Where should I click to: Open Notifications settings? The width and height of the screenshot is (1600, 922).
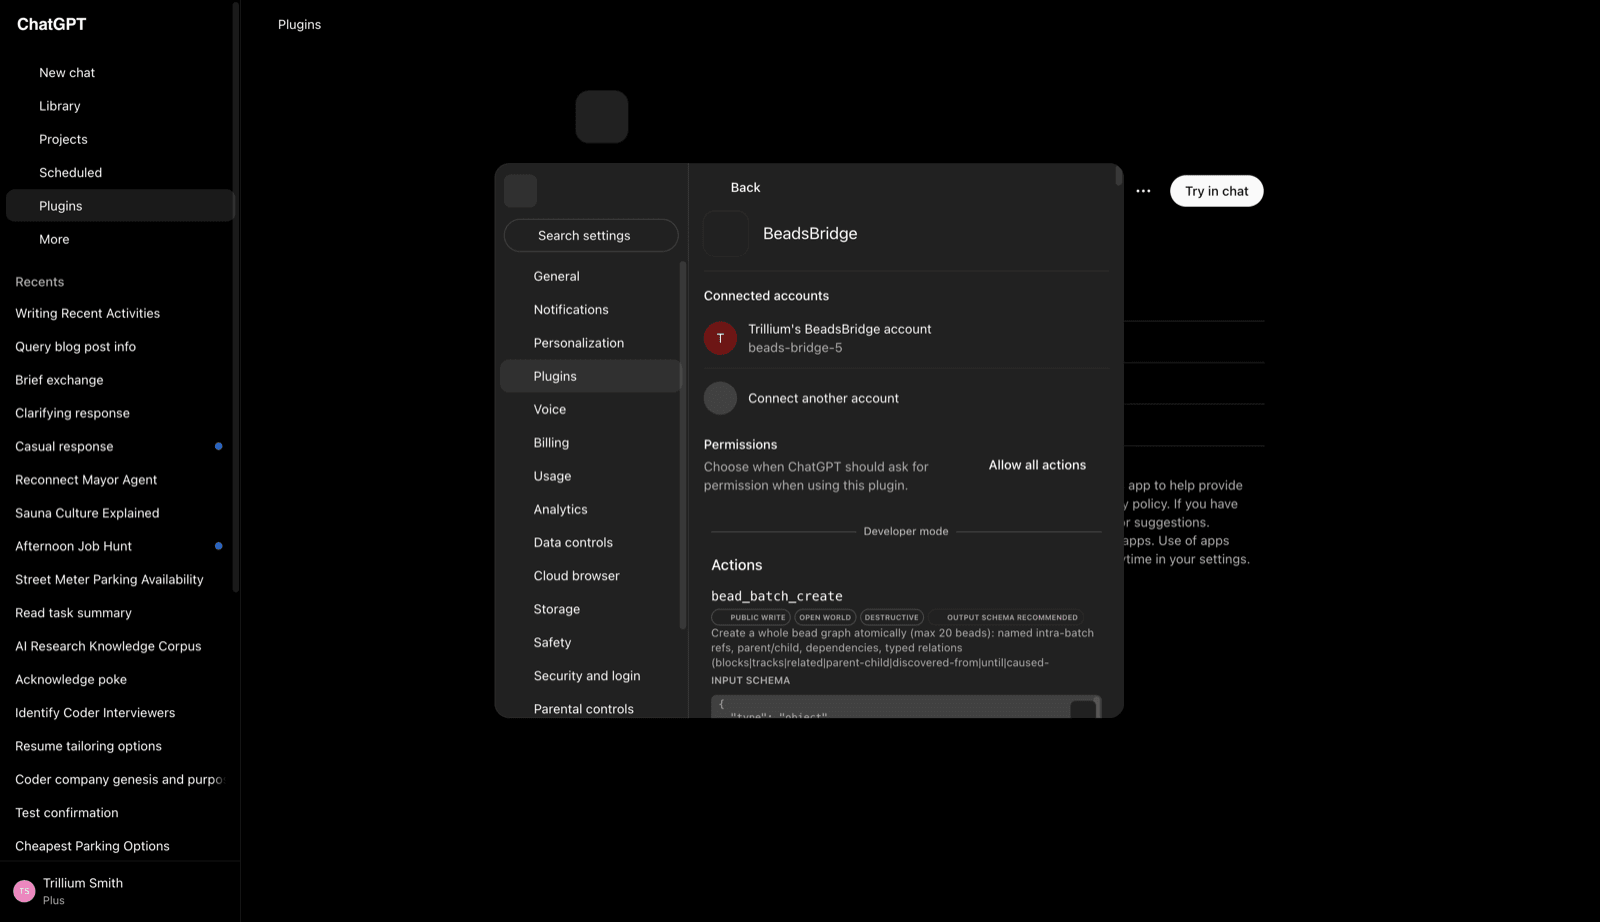coord(590,310)
